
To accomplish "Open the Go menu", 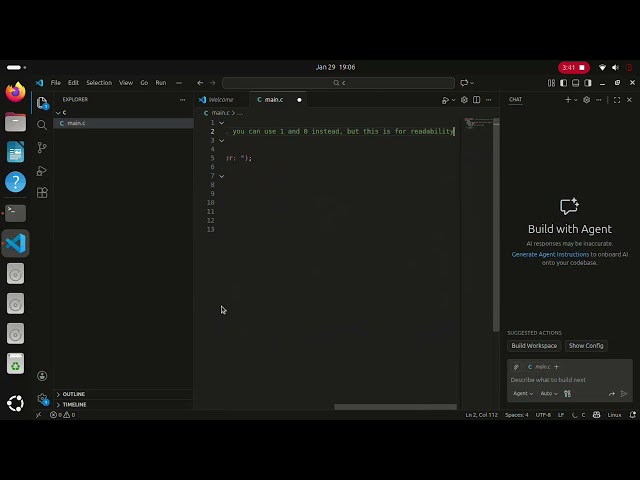I will click(144, 83).
